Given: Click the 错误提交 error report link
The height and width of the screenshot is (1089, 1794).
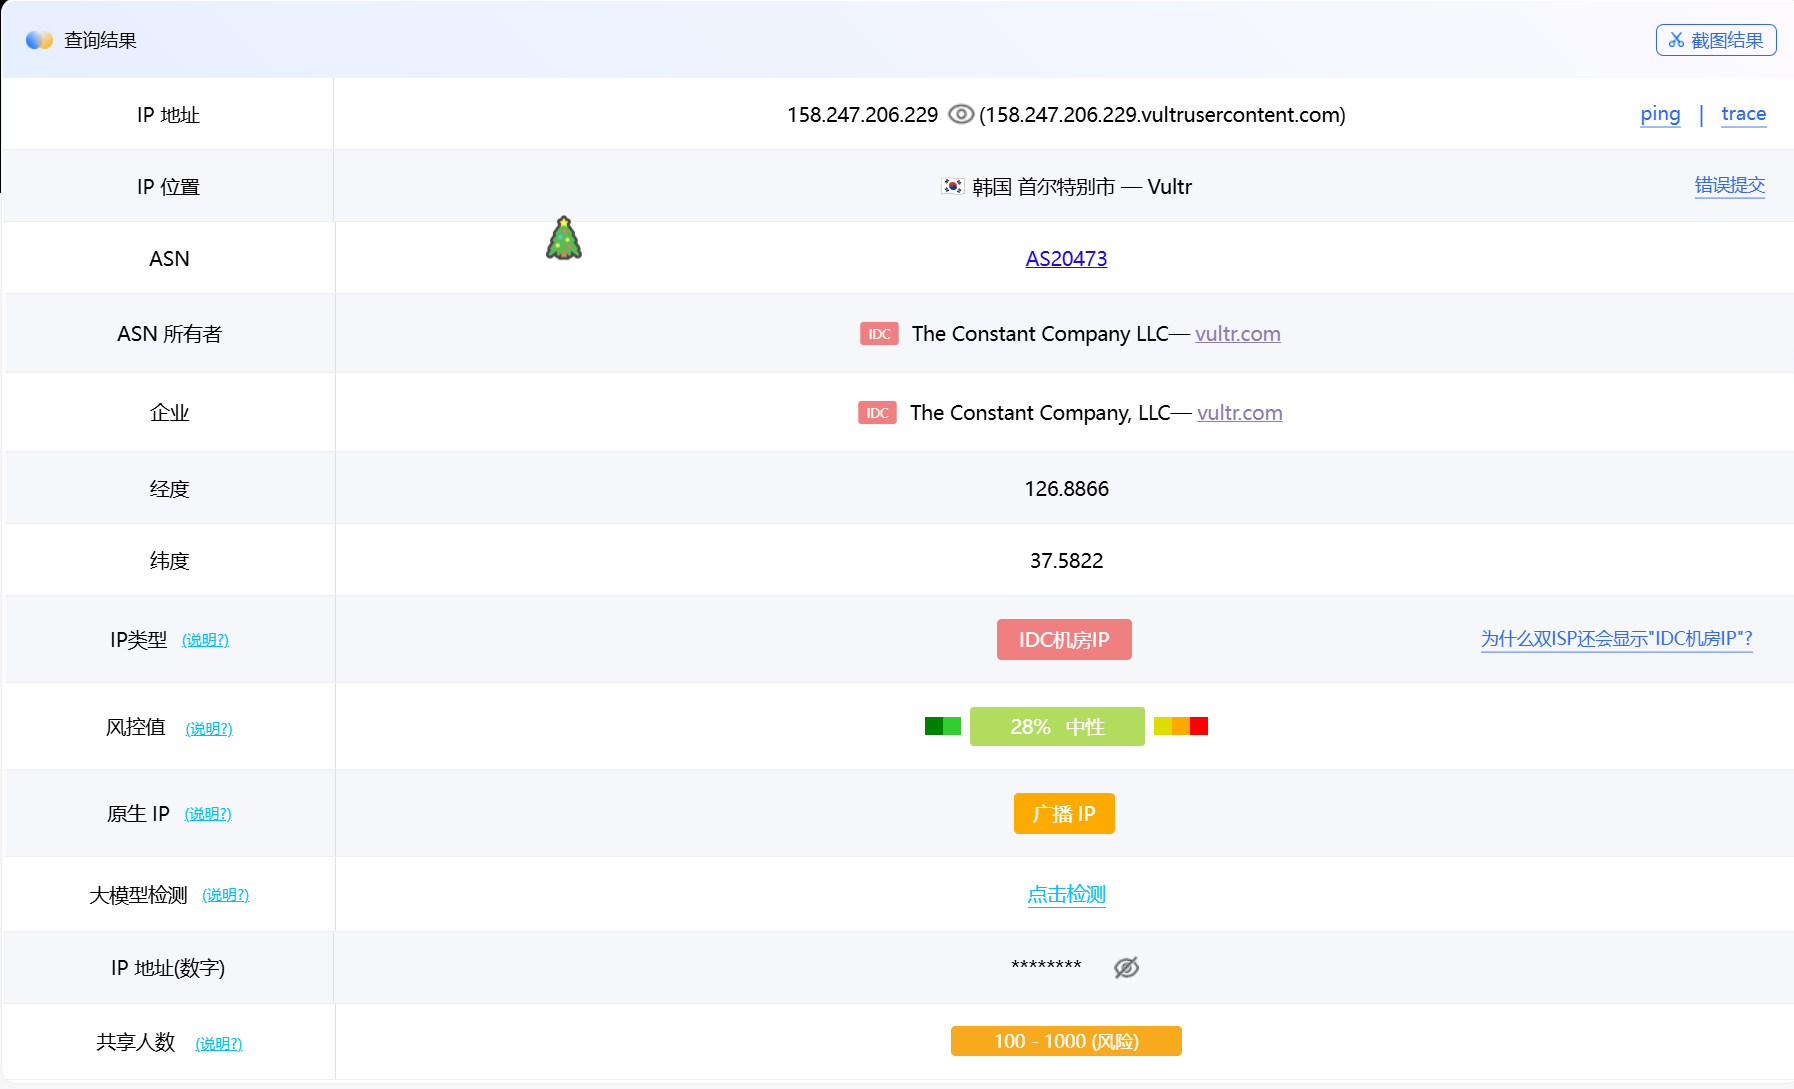Looking at the screenshot, I should (1729, 185).
